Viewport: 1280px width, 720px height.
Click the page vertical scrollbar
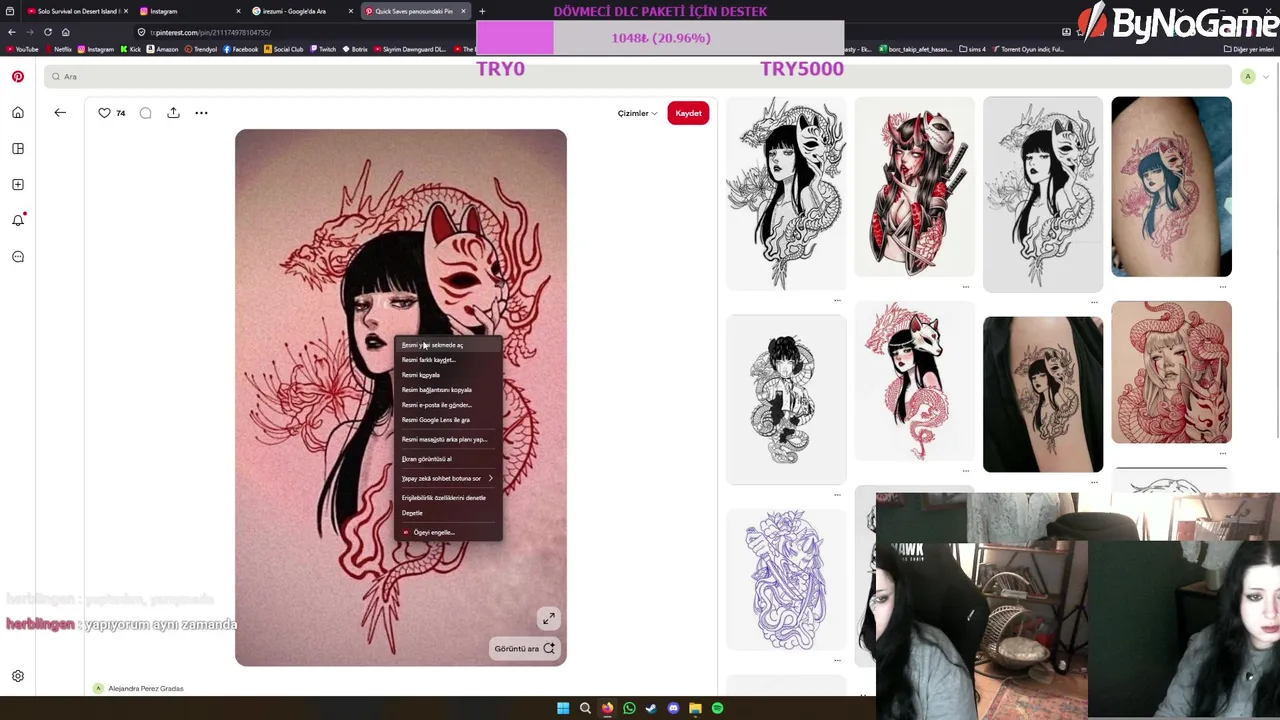[1276, 252]
